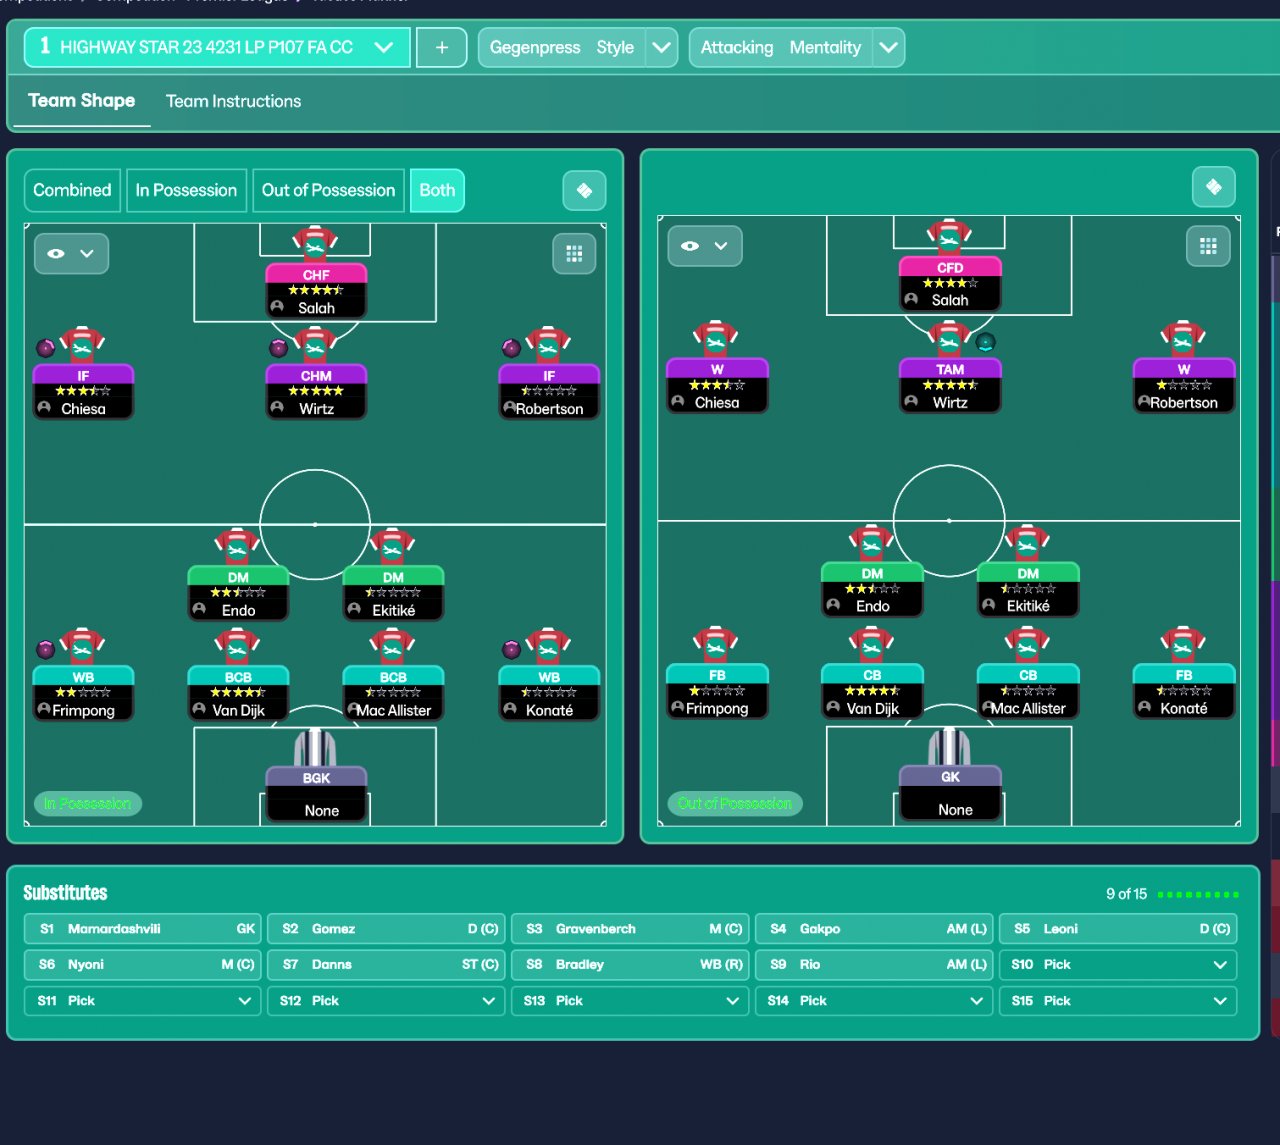
Task: Open the S14 Pick substitute dropdown
Action: point(874,1001)
